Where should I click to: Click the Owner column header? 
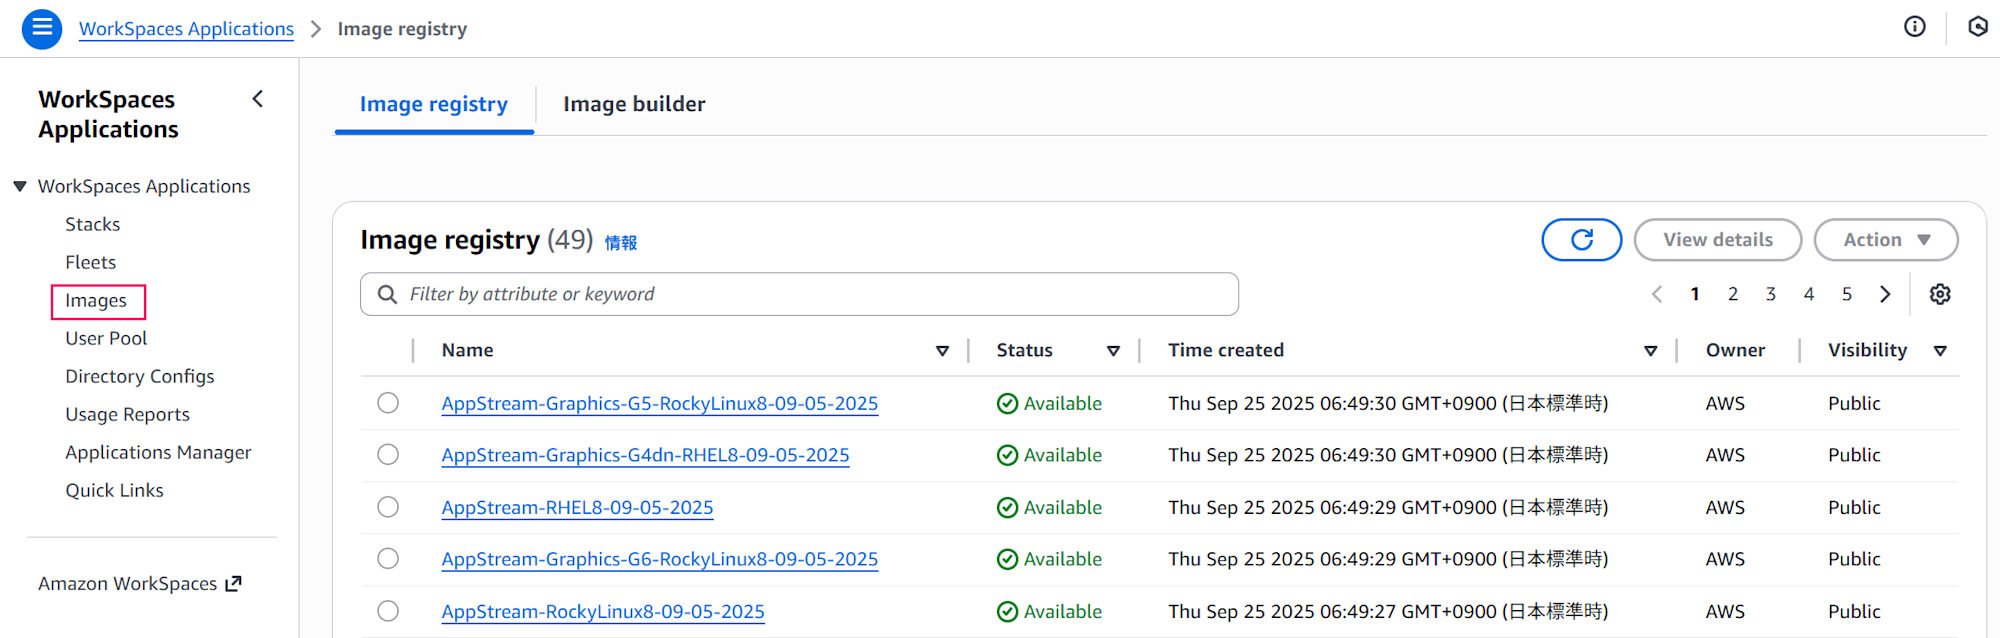click(x=1735, y=351)
